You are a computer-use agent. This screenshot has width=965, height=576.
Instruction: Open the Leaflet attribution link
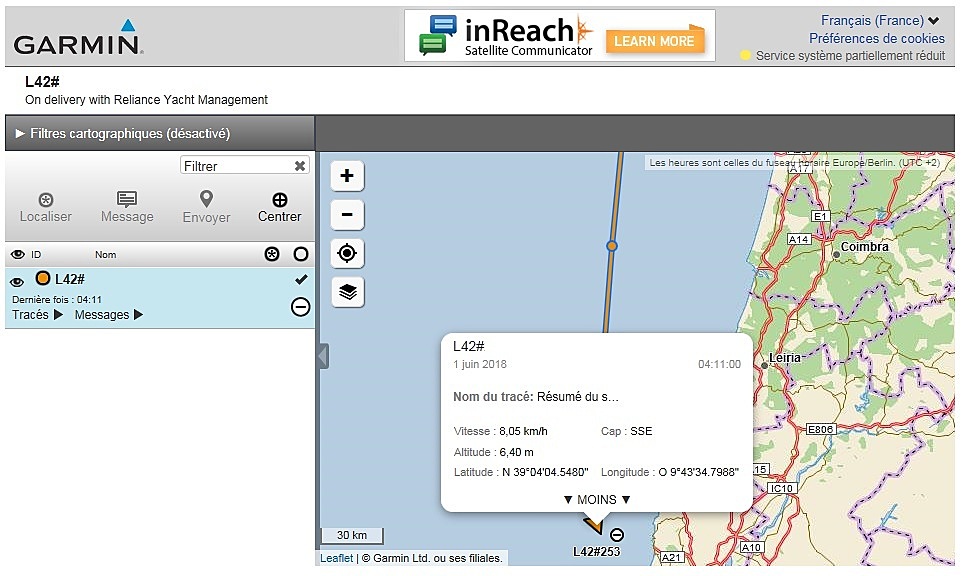click(x=337, y=558)
